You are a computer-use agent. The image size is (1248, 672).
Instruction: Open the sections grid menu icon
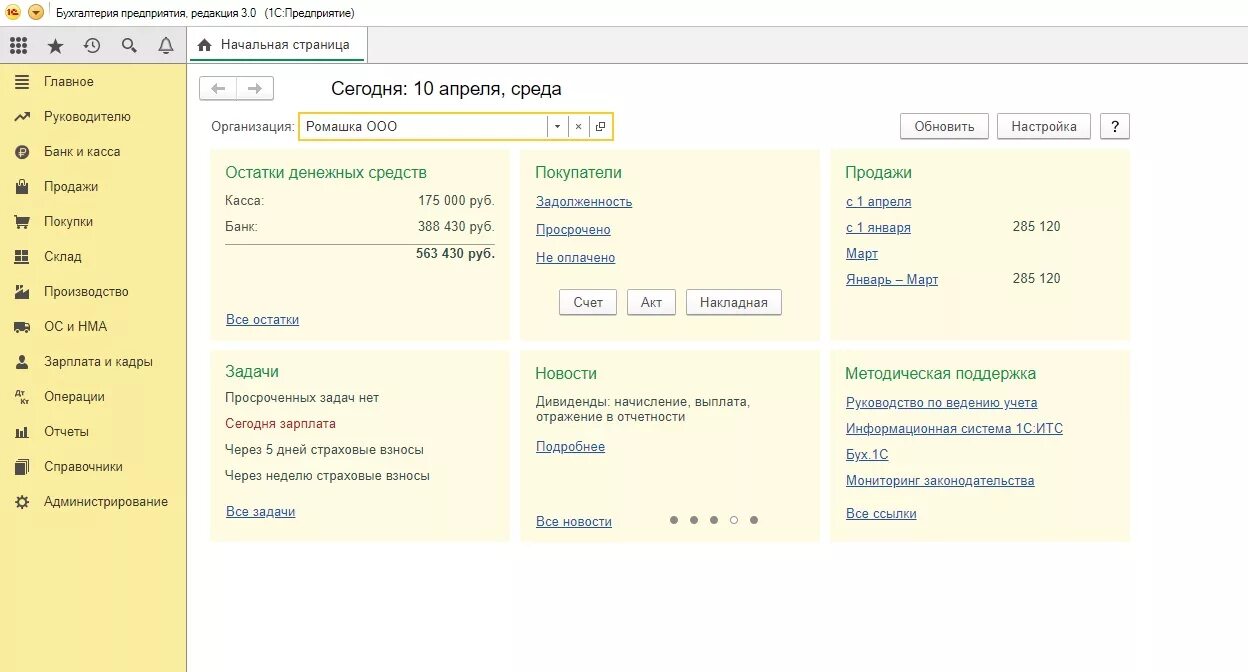click(18, 45)
